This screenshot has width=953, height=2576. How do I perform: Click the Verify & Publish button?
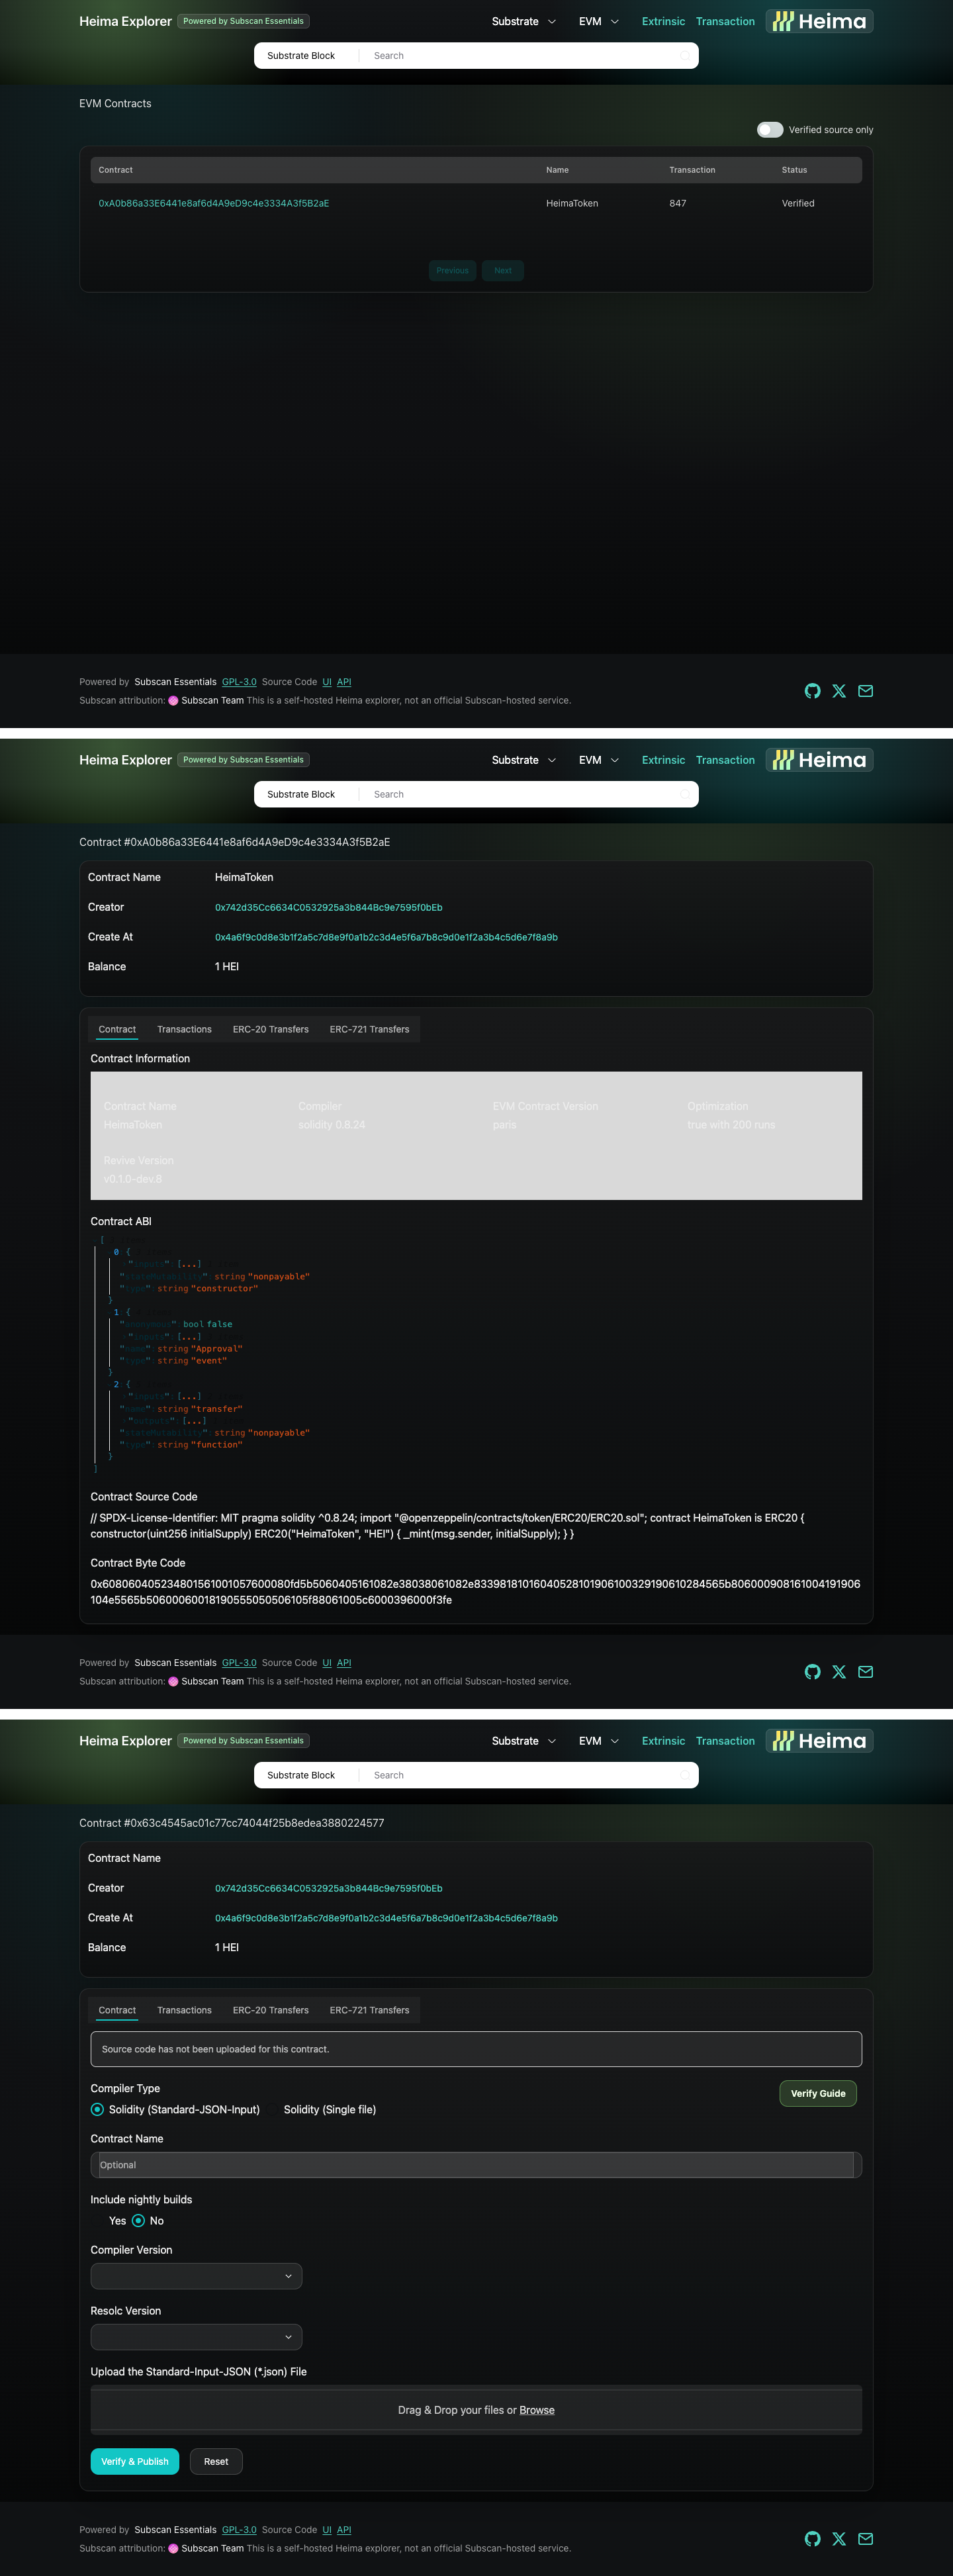pos(135,2461)
